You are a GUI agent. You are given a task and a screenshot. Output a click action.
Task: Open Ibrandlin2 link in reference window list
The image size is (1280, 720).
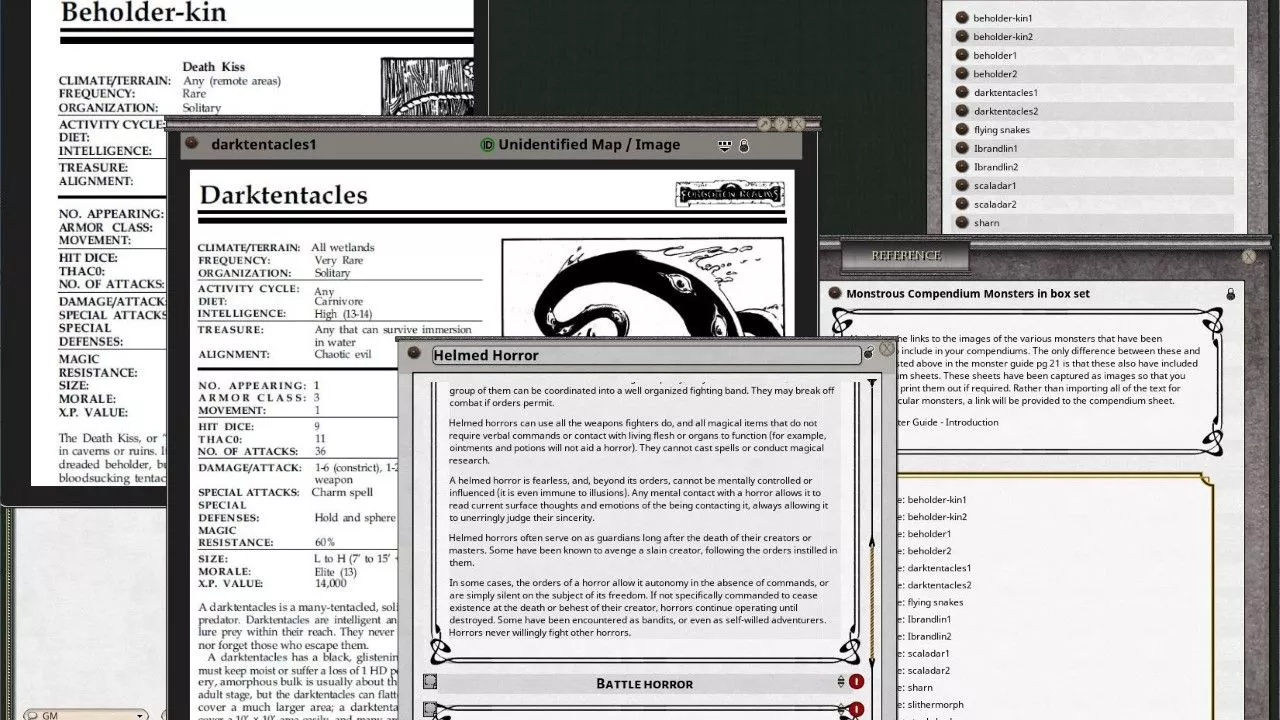929,636
